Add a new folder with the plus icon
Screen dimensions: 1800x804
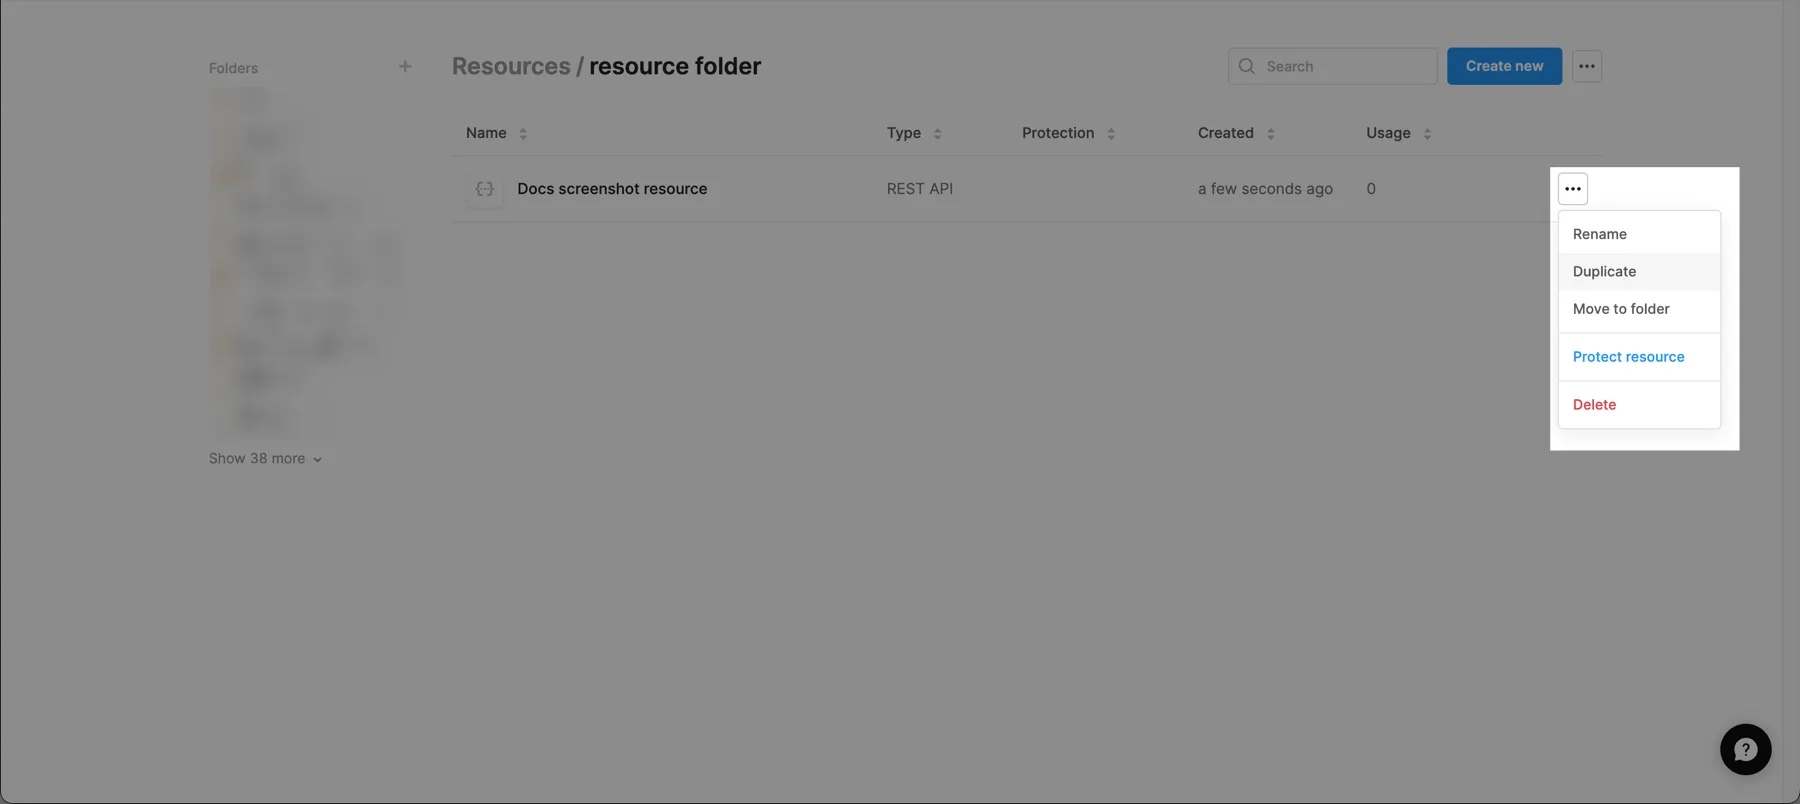pos(405,67)
